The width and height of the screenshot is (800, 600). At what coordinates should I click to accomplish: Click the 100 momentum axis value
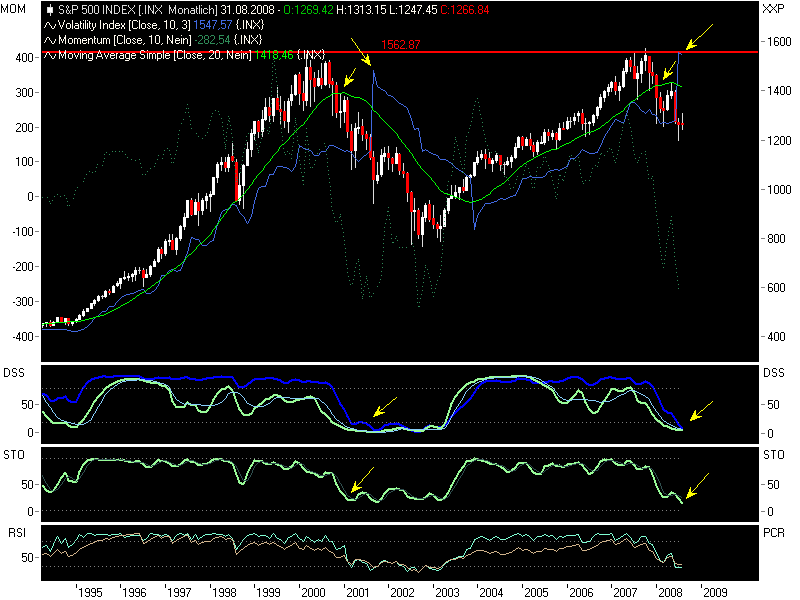point(24,162)
